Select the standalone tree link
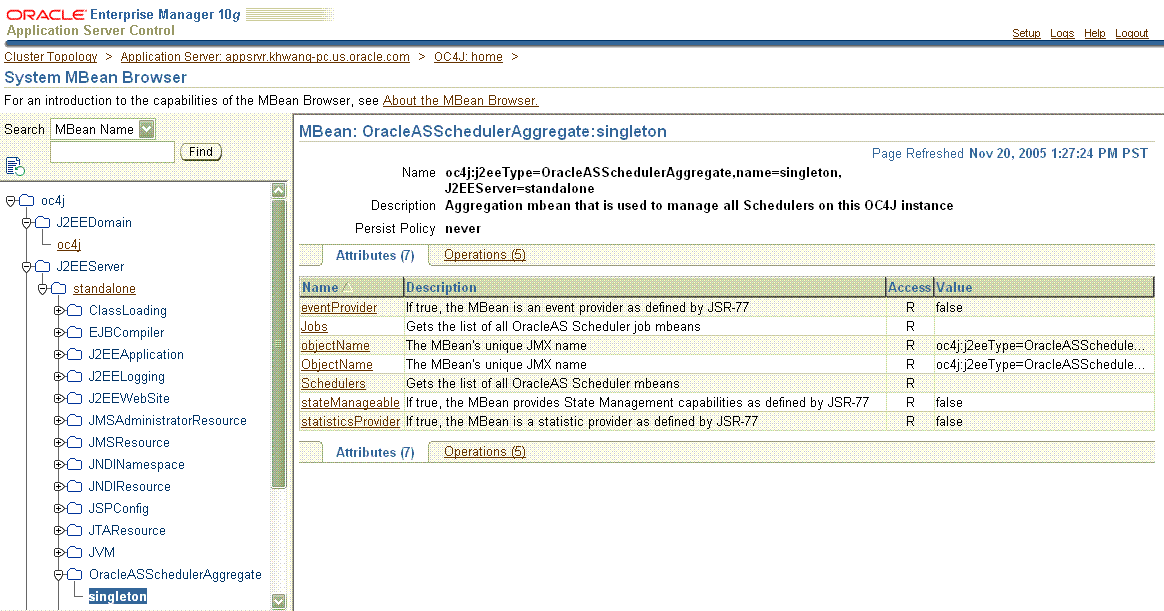The image size is (1164, 611). click(x=104, y=289)
